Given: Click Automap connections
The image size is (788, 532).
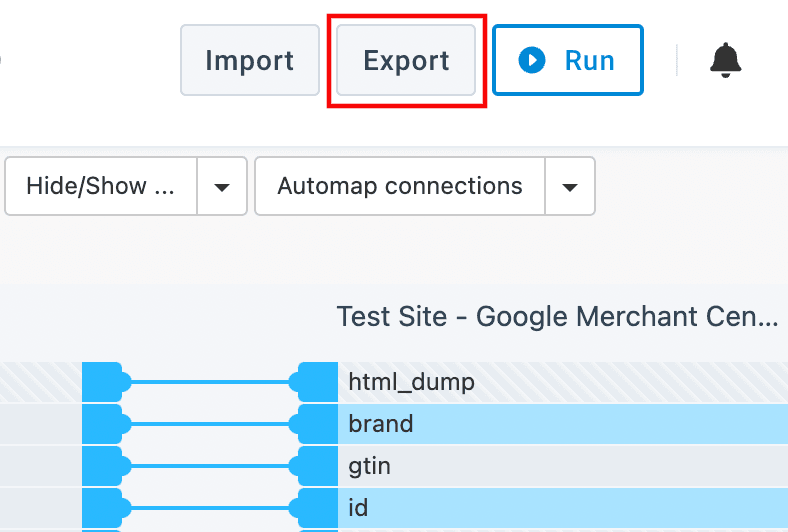Looking at the screenshot, I should pos(400,186).
